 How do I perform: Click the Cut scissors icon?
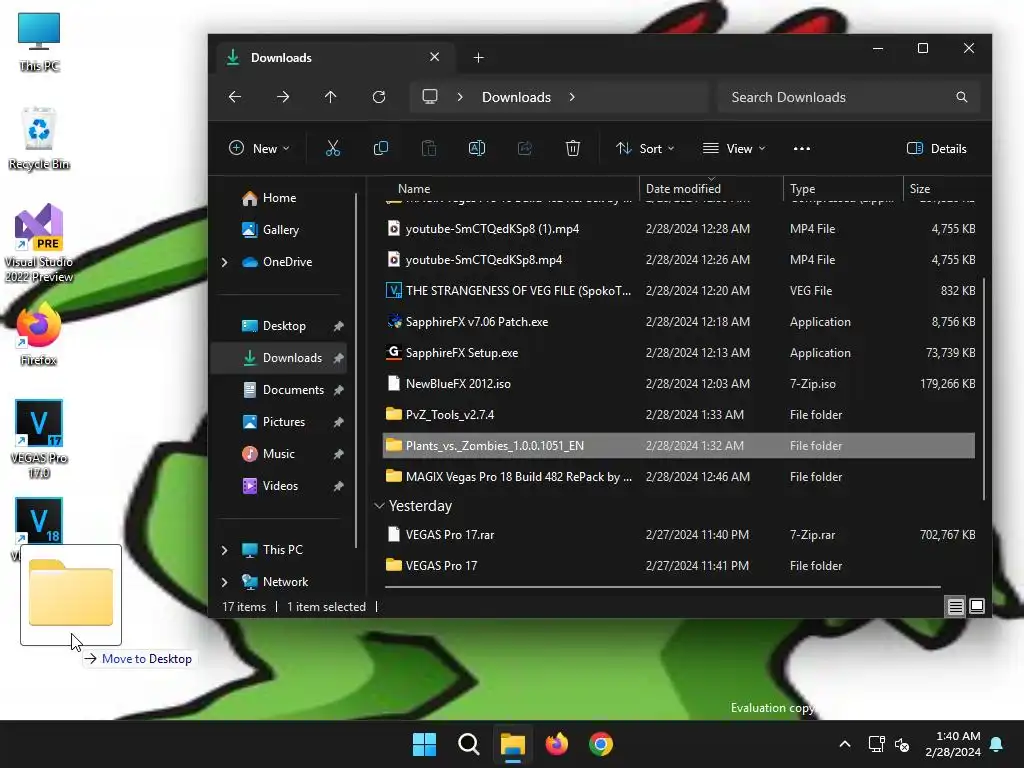[332, 148]
